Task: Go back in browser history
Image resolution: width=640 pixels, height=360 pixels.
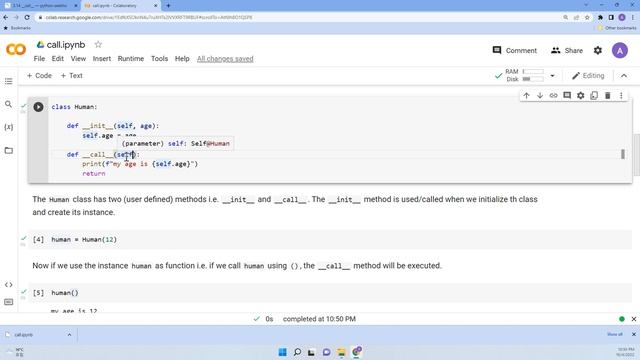Action: [6, 18]
